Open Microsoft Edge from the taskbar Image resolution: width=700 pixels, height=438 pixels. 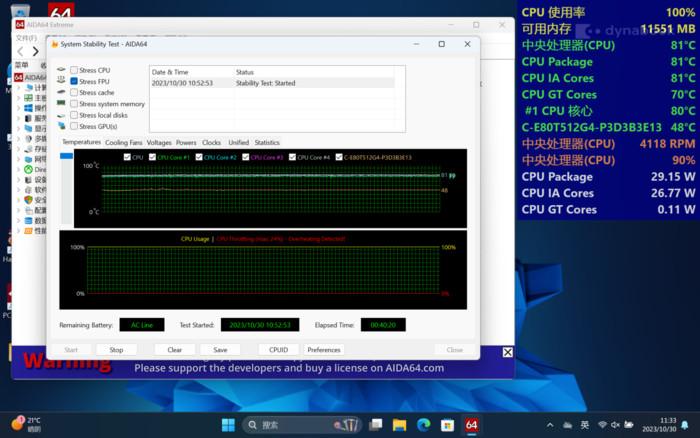click(423, 425)
